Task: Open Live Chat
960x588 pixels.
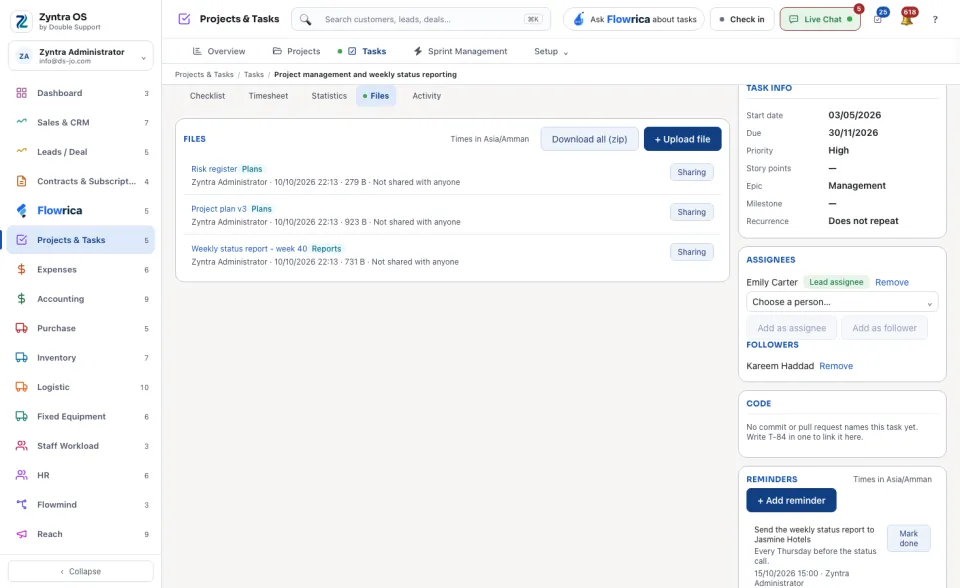Action: coord(820,20)
